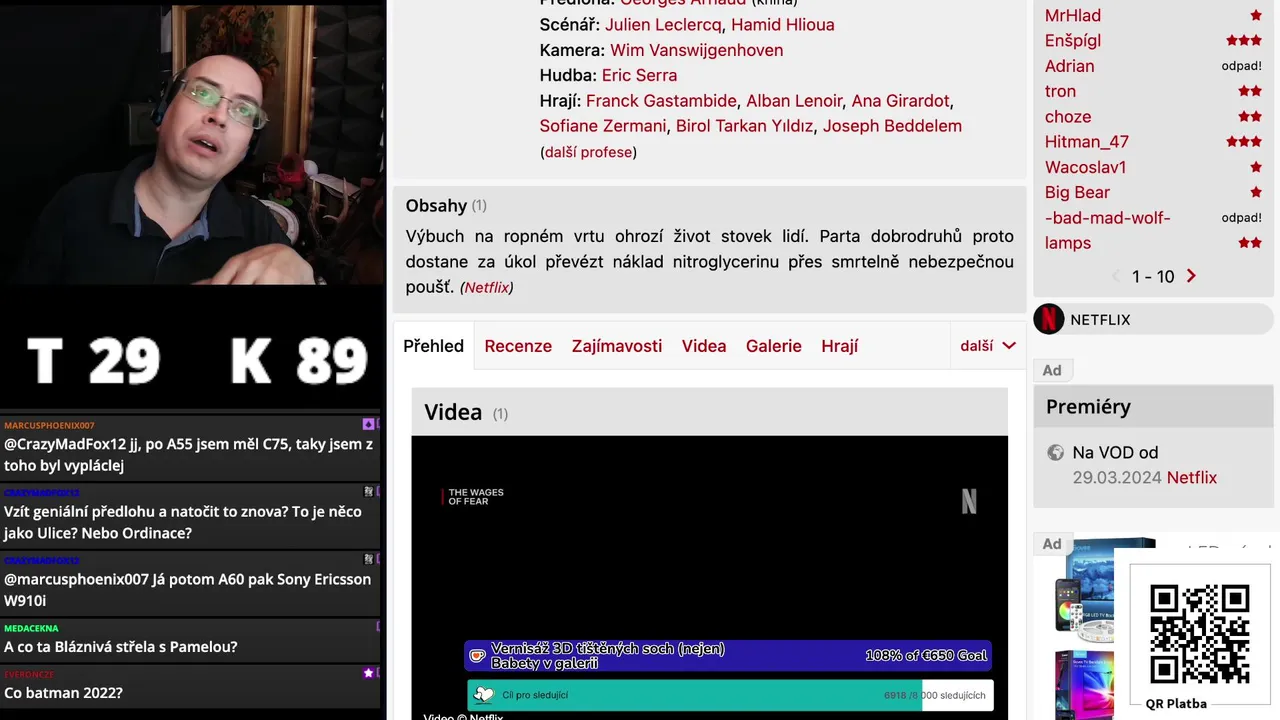Open Julien Leclercq screenwriter link
The width and height of the screenshot is (1280, 720).
[663, 24]
